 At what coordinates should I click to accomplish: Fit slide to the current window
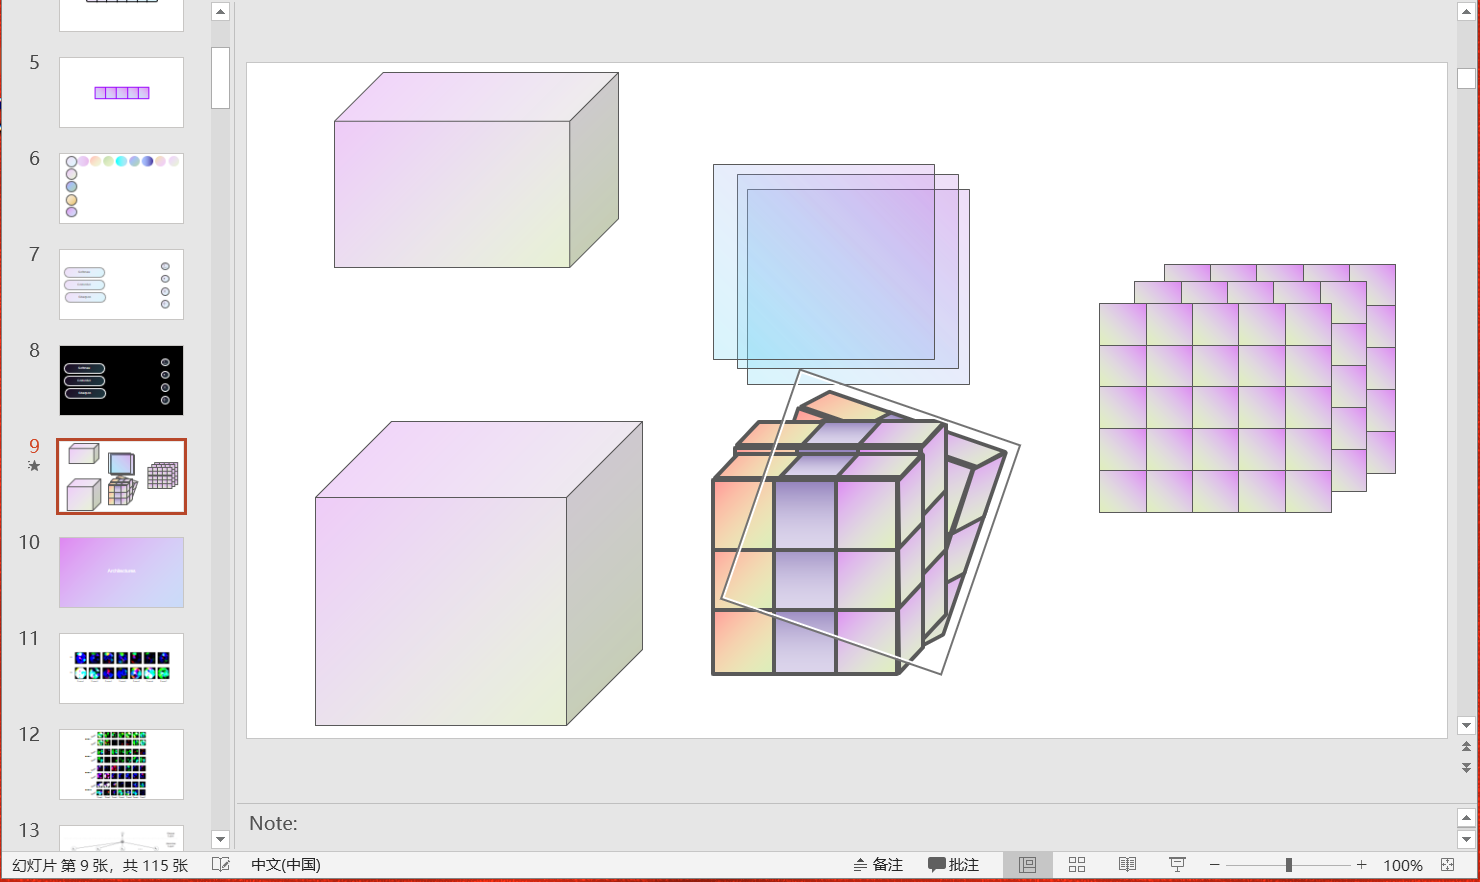pyautogui.click(x=1448, y=864)
